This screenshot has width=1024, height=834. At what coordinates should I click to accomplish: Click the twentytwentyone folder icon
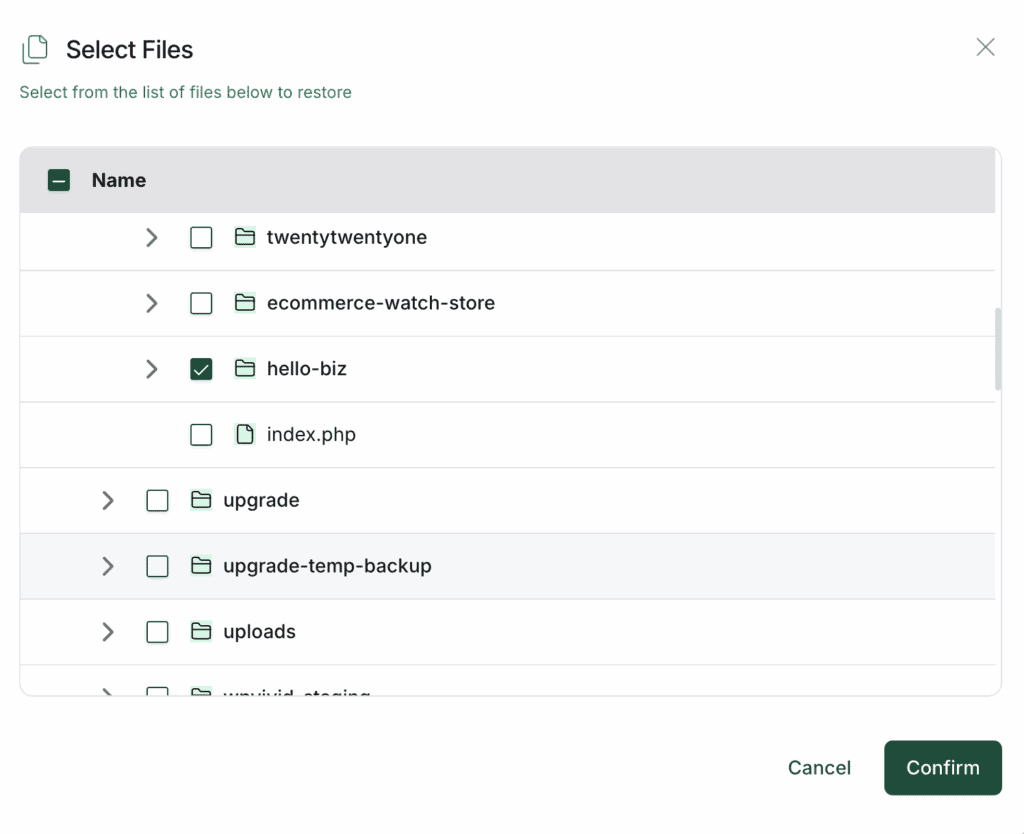pos(245,237)
